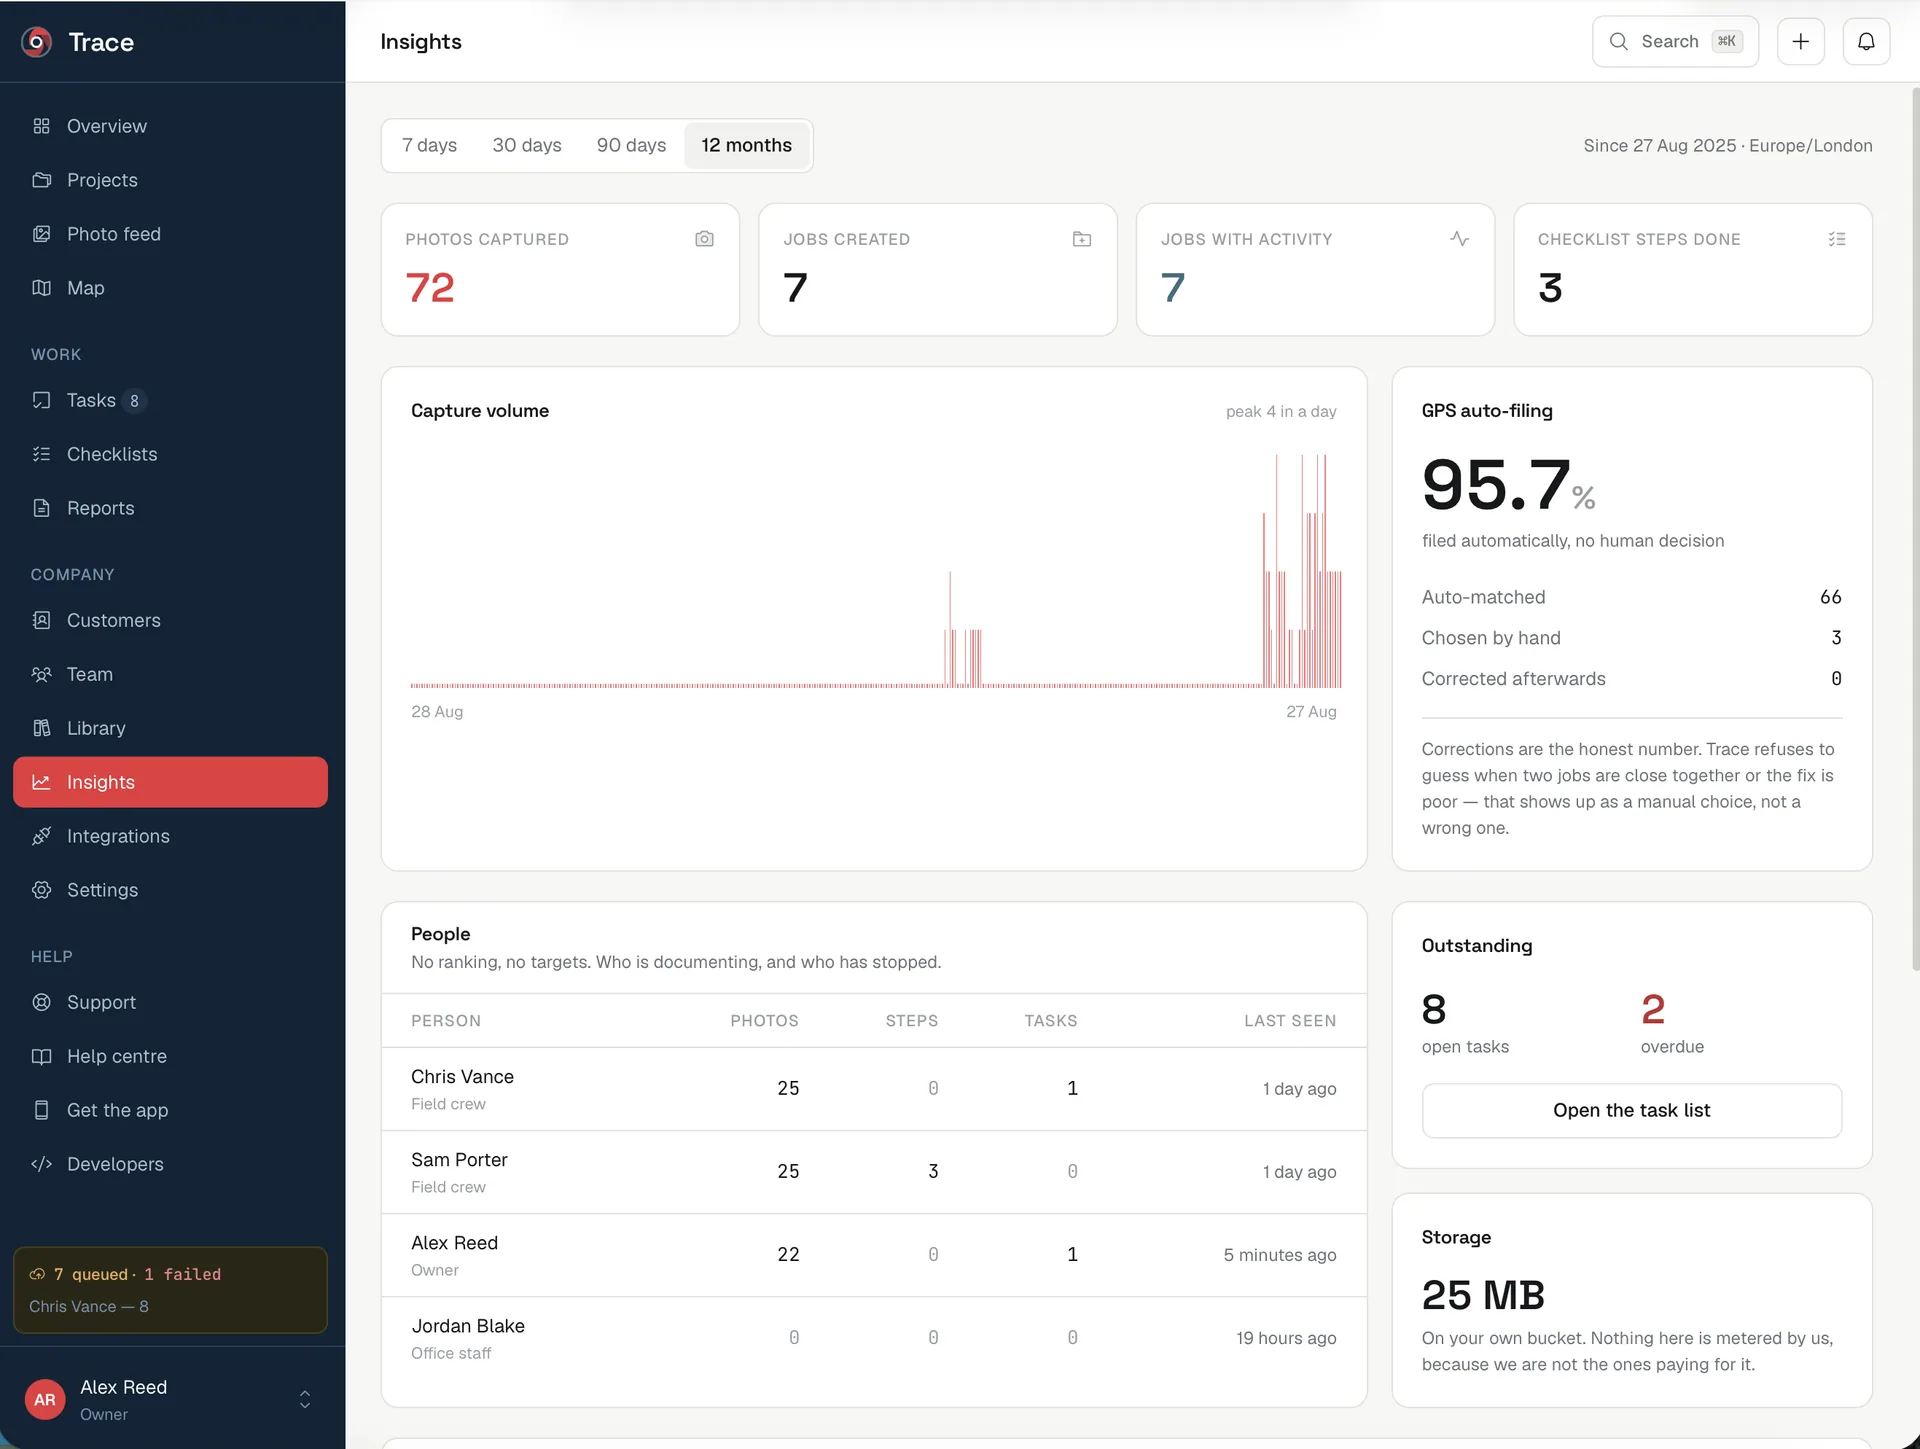Select the 12 months range tab
This screenshot has height=1449, width=1920.
(747, 145)
